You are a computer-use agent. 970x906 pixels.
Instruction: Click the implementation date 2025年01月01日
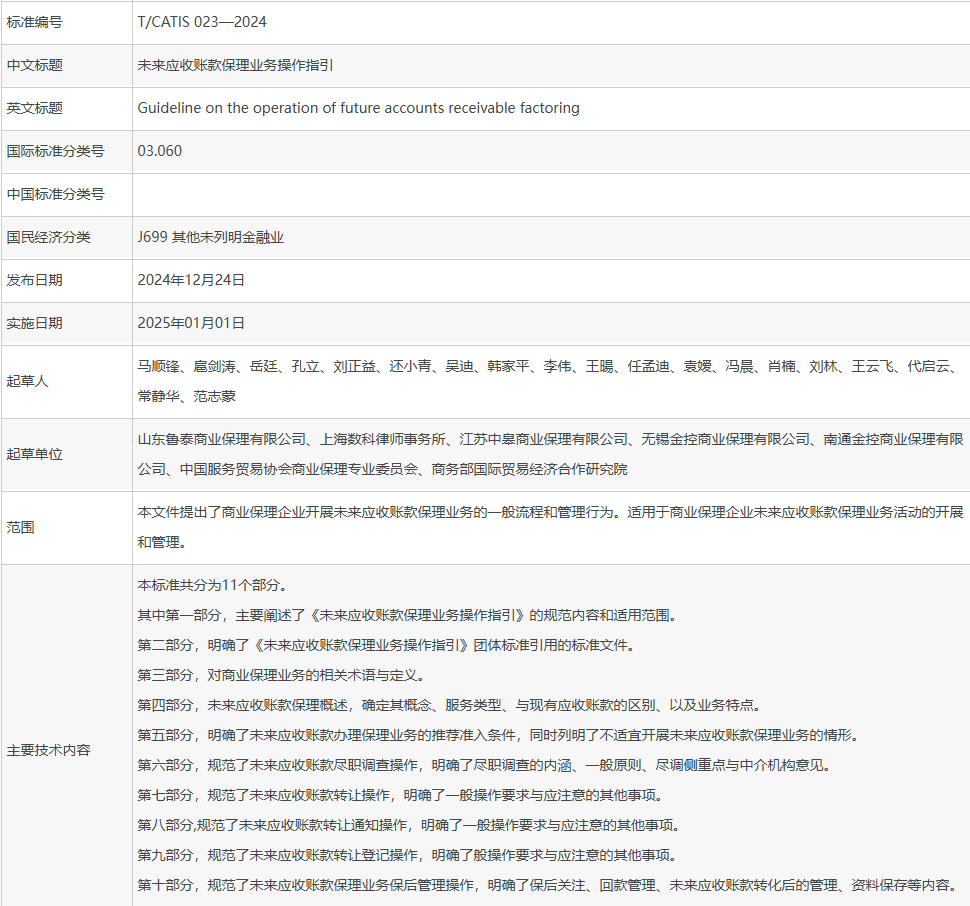pos(191,323)
